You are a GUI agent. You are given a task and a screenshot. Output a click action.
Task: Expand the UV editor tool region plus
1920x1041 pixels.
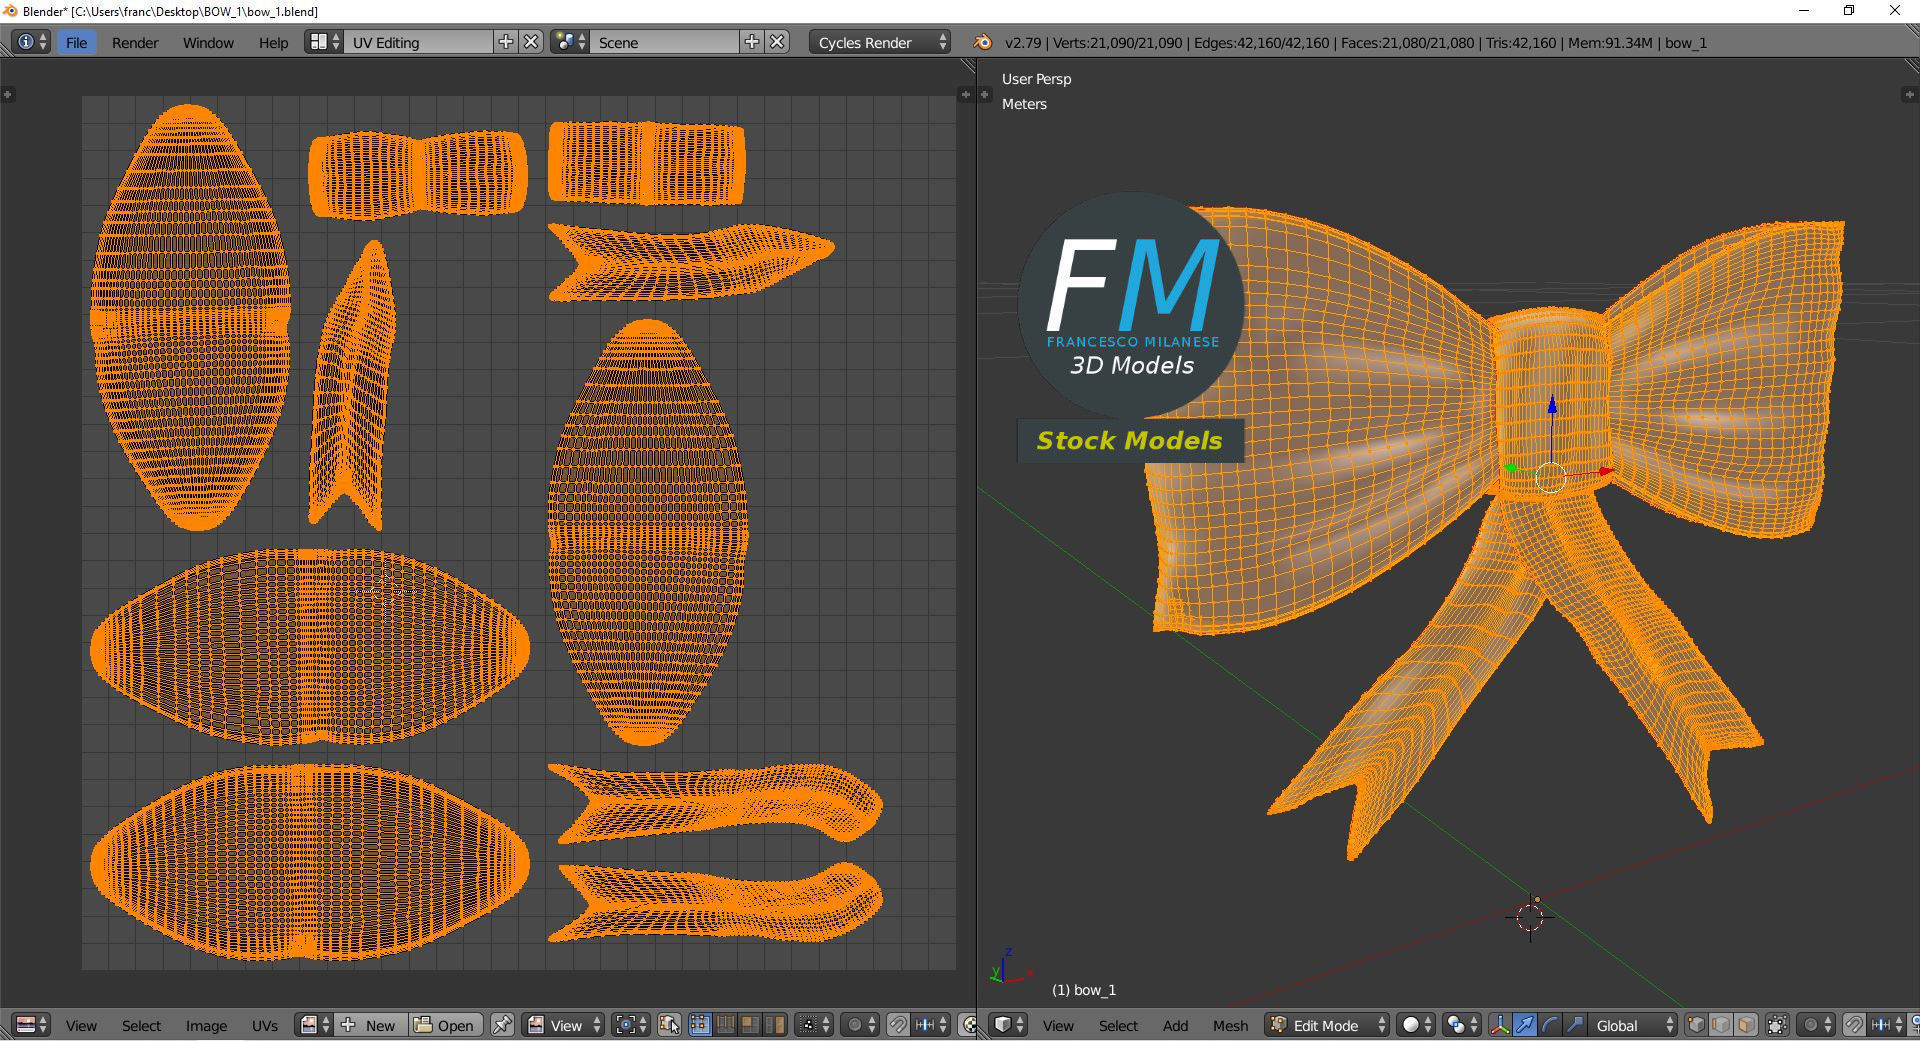7,94
